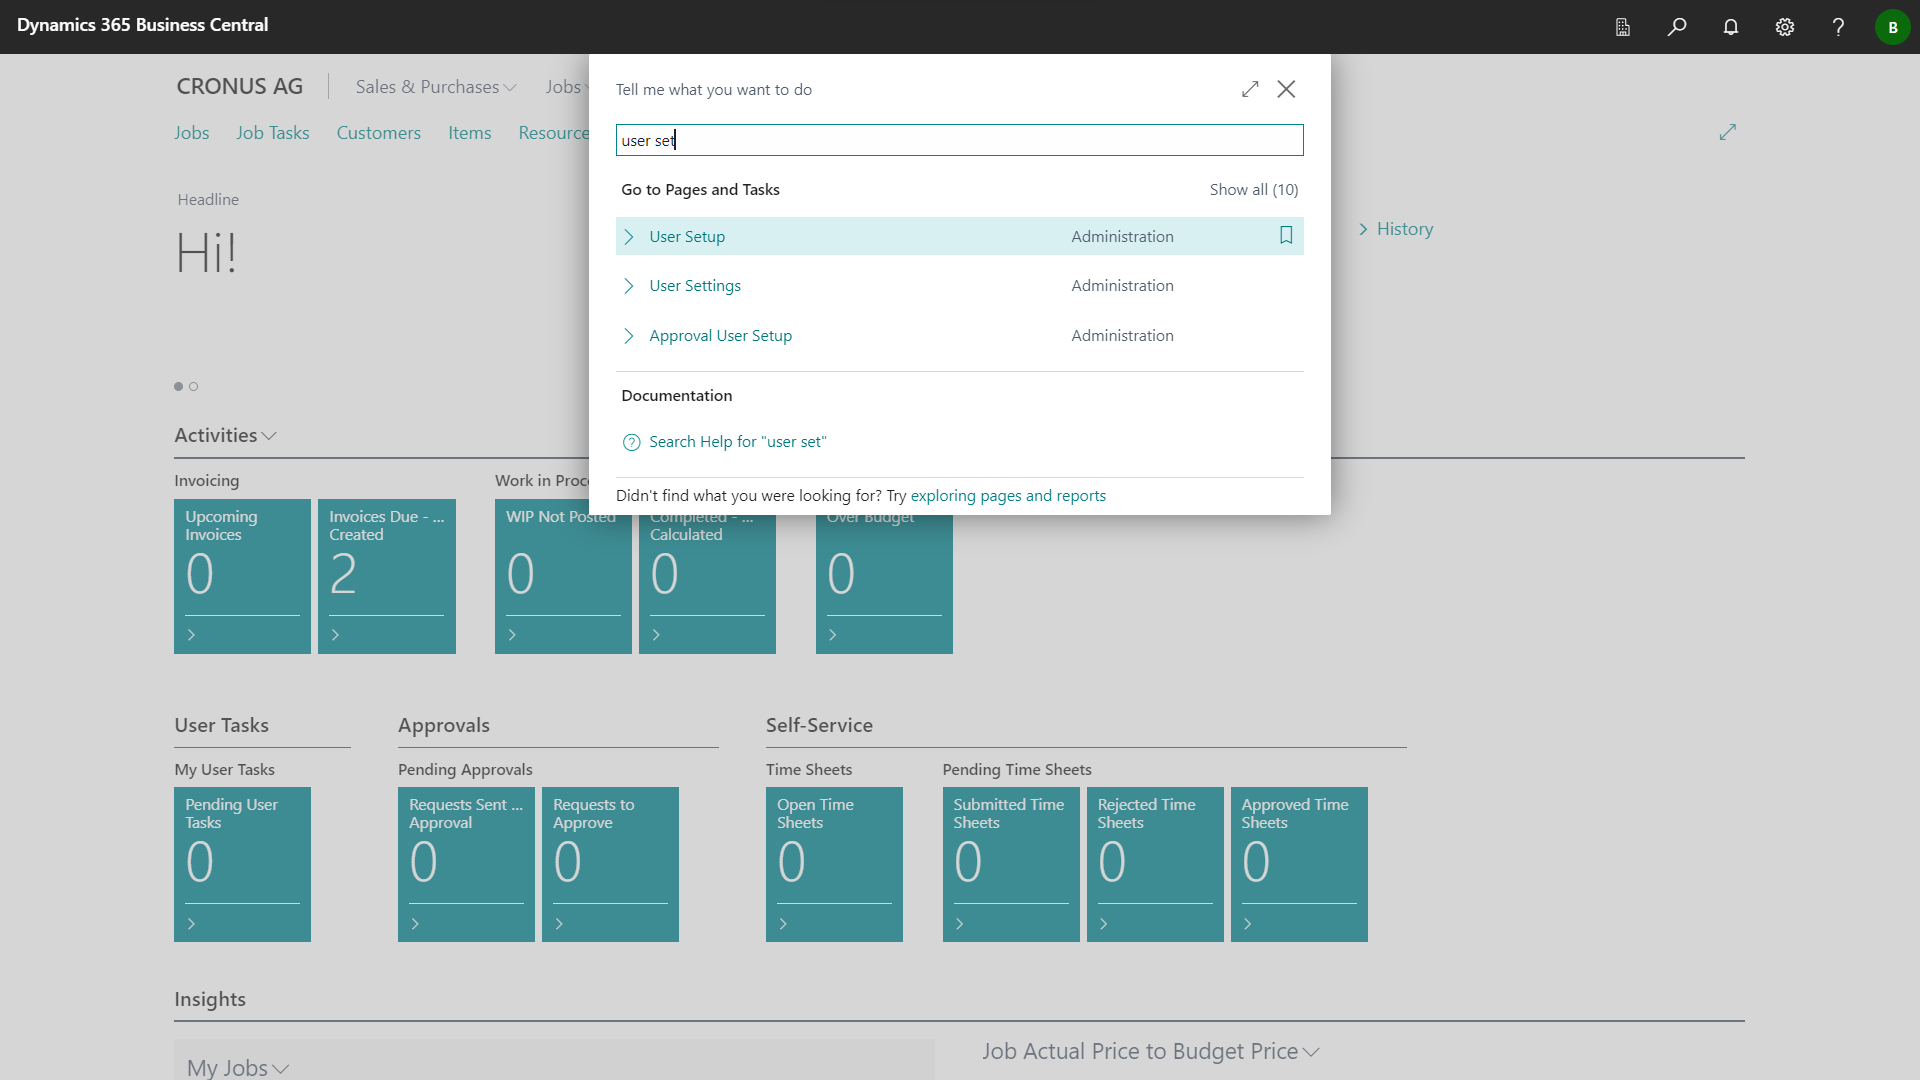This screenshot has width=1920, height=1080.
Task: Open the My Jobs dropdown
Action: [x=238, y=1067]
